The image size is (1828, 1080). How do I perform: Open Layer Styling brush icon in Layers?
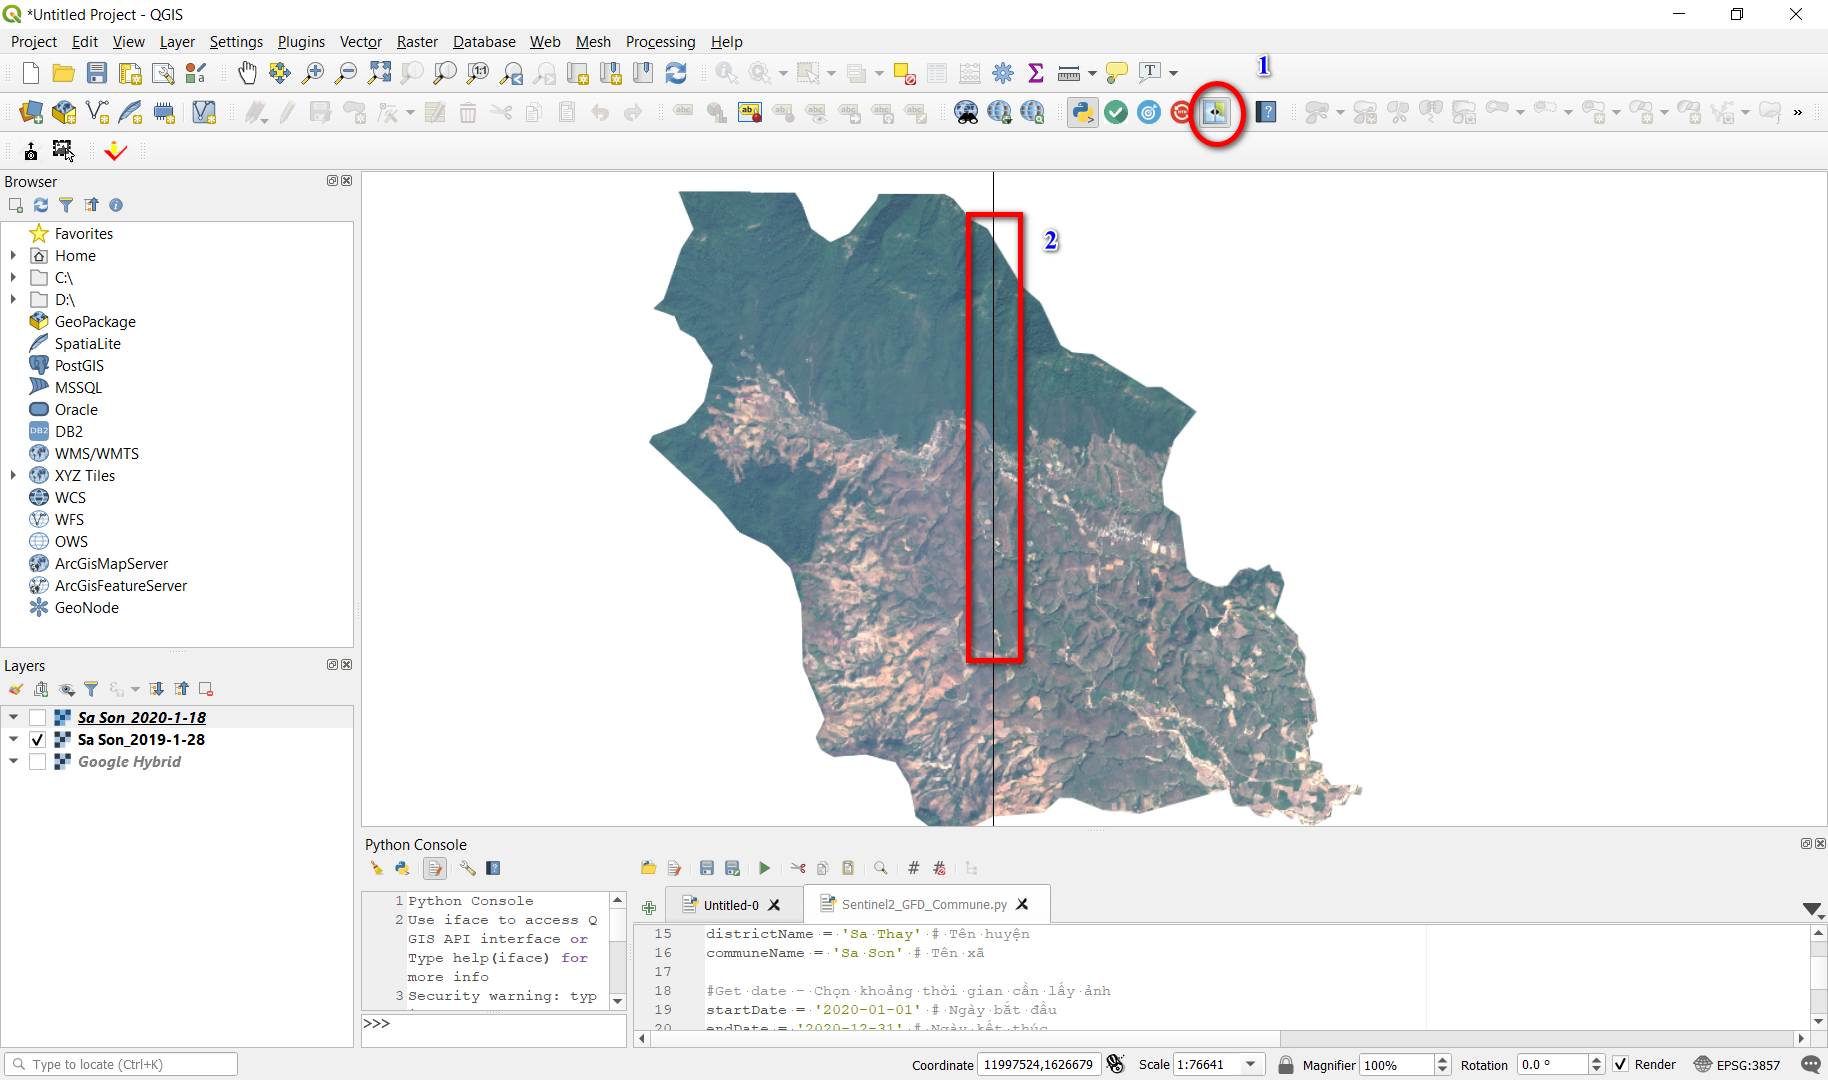[16, 689]
